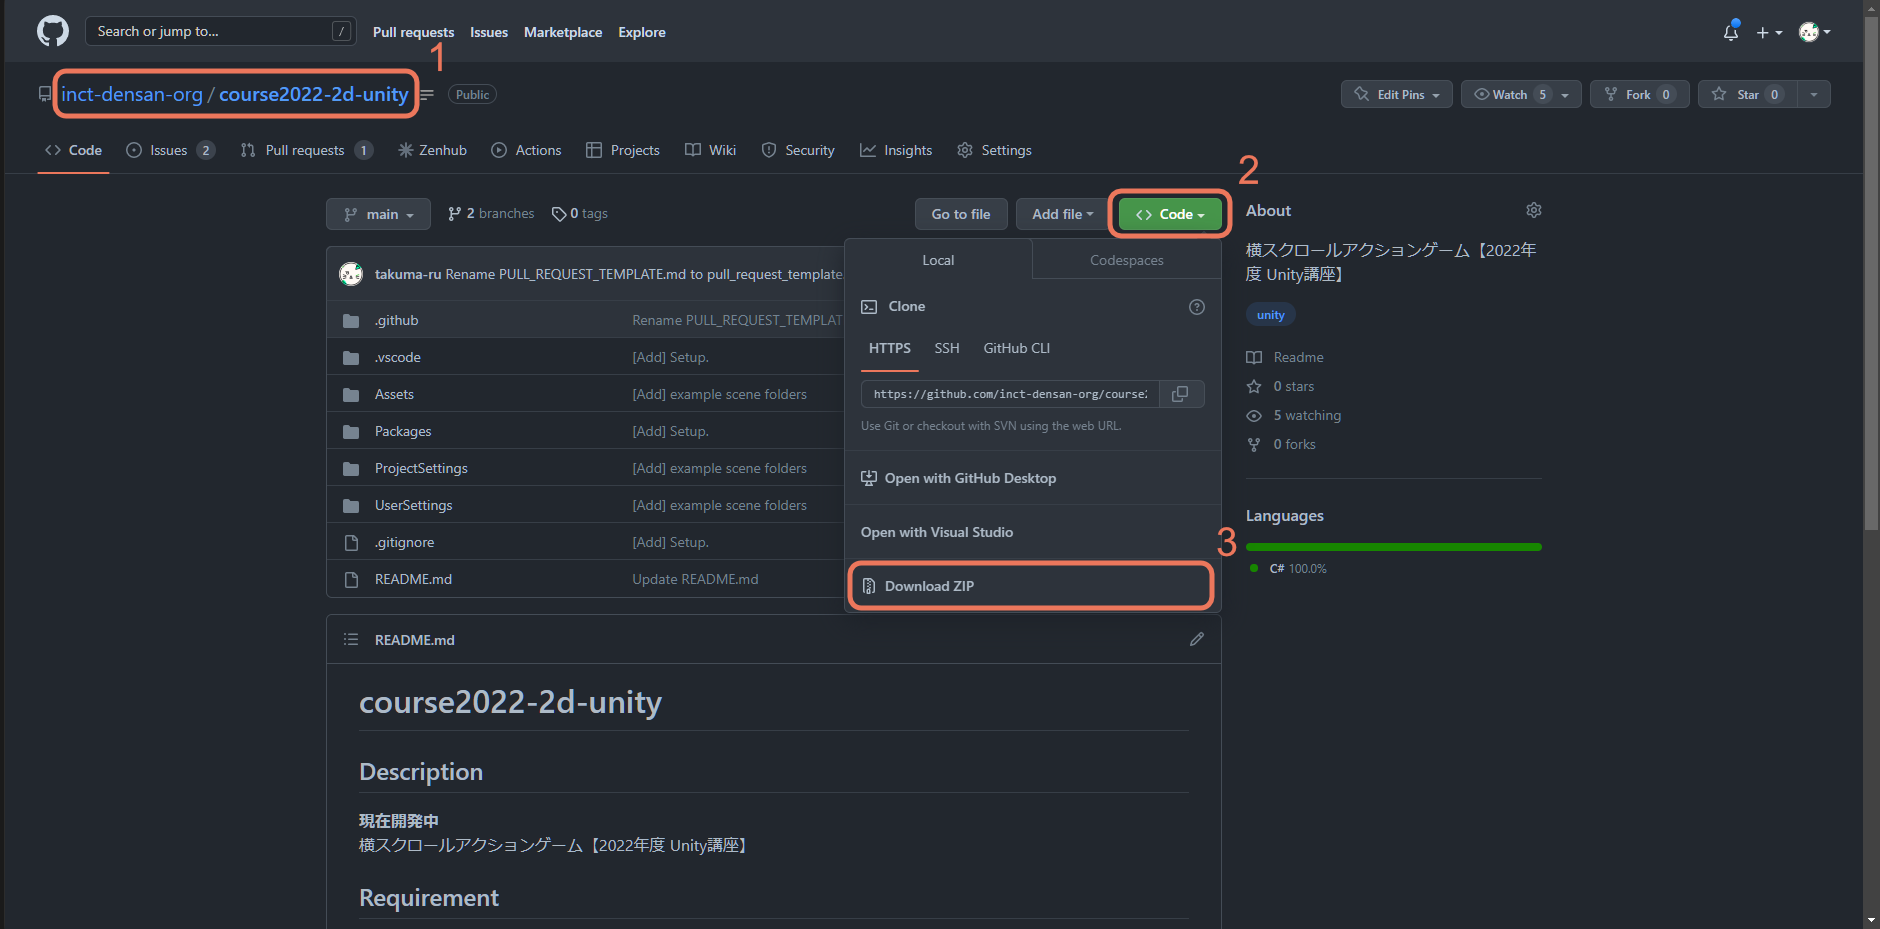Screen dimensions: 1880x929
Task: Click the Watch eye button
Action: pos(1511,94)
